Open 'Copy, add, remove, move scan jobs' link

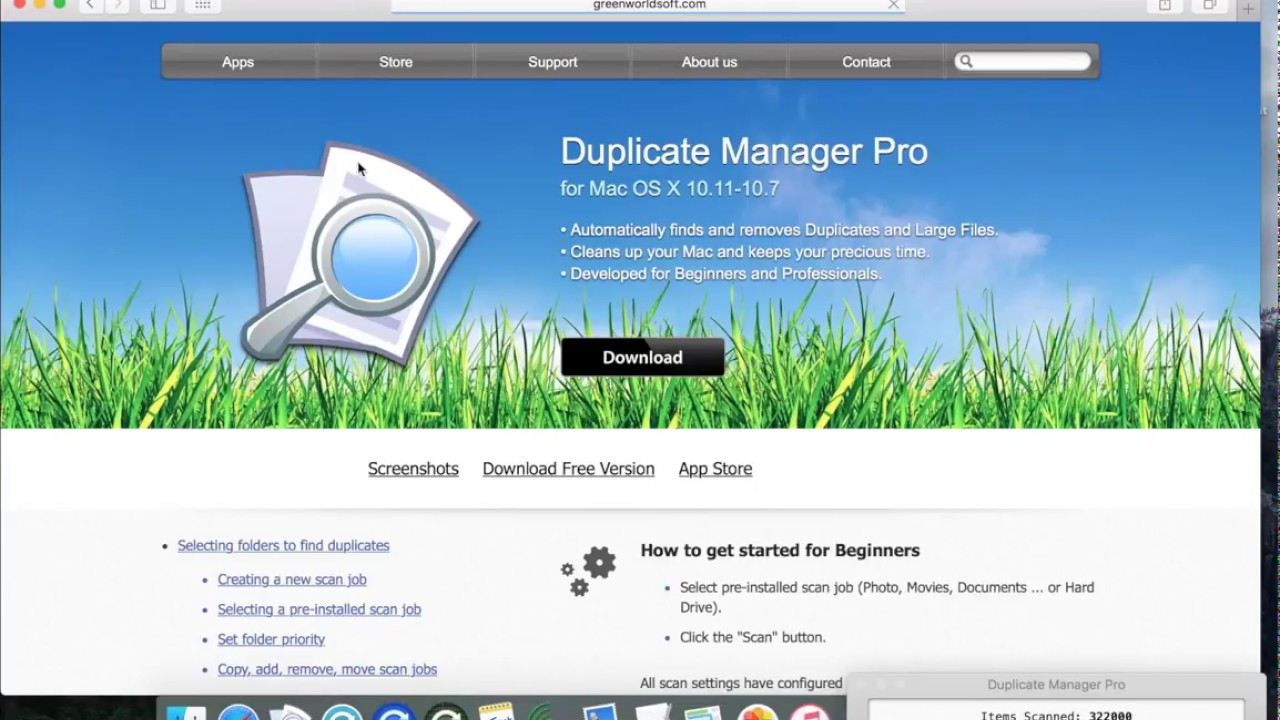click(327, 670)
